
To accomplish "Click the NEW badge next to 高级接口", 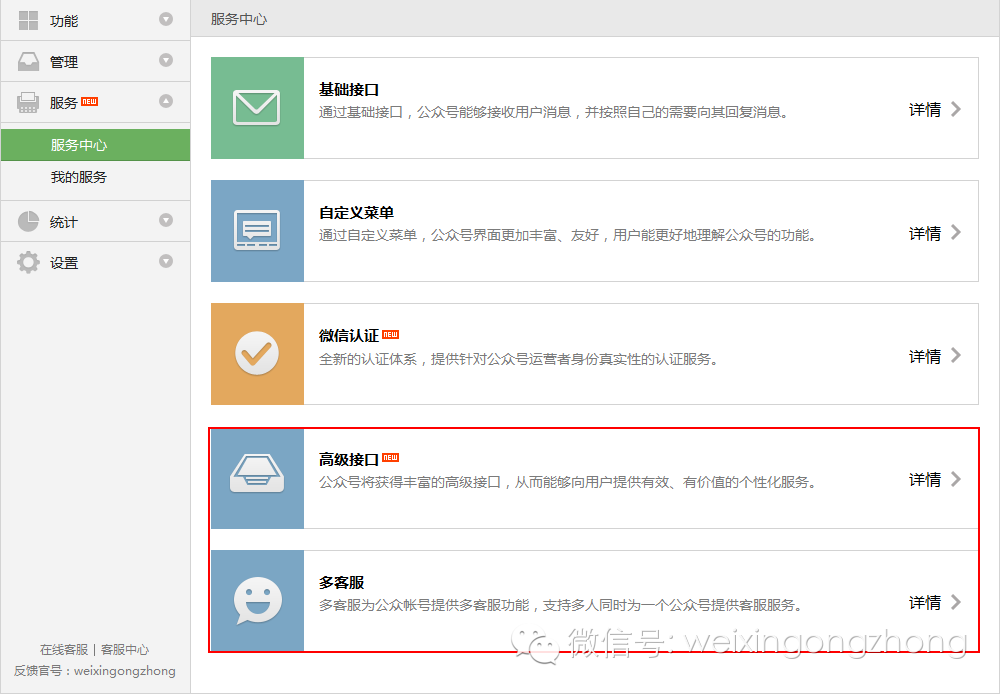I will [x=390, y=457].
